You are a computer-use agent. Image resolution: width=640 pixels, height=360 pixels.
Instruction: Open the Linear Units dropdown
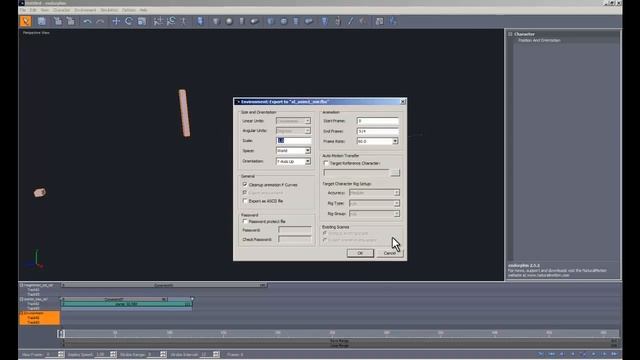coord(293,121)
